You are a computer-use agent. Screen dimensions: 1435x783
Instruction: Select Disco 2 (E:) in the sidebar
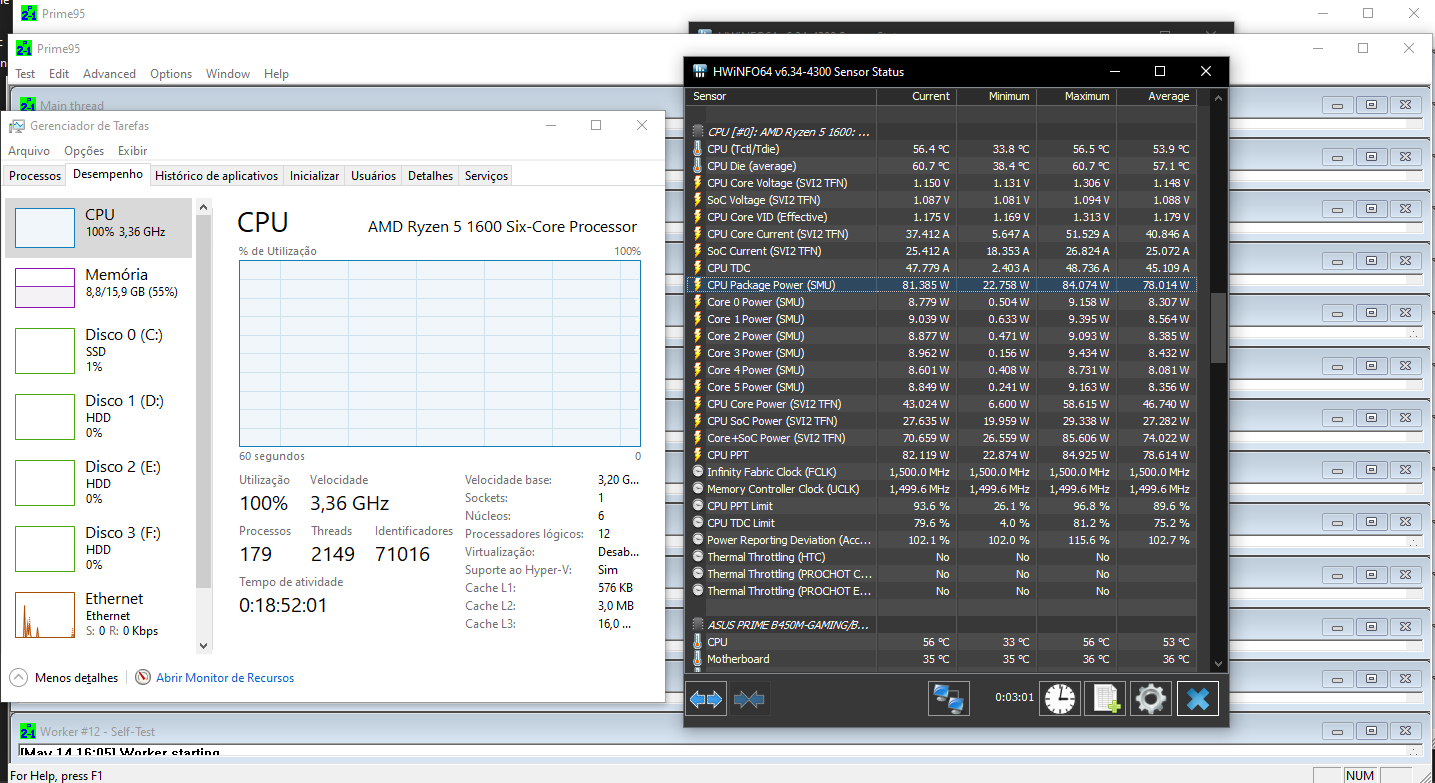tap(98, 483)
